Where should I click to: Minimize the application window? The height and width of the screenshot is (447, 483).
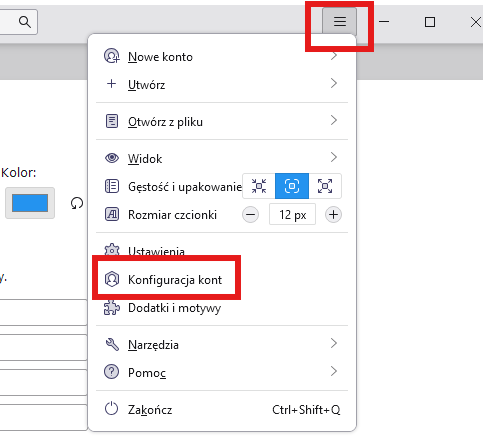click(x=384, y=22)
